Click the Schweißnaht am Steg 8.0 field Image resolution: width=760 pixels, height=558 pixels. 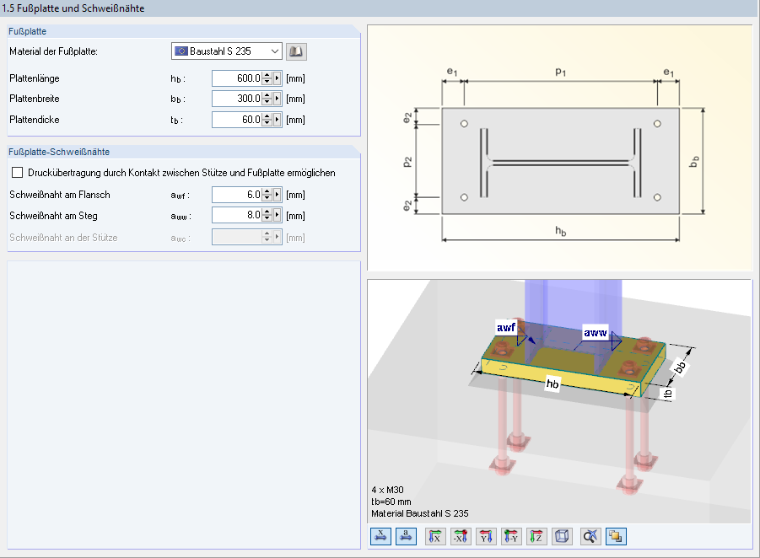point(238,215)
